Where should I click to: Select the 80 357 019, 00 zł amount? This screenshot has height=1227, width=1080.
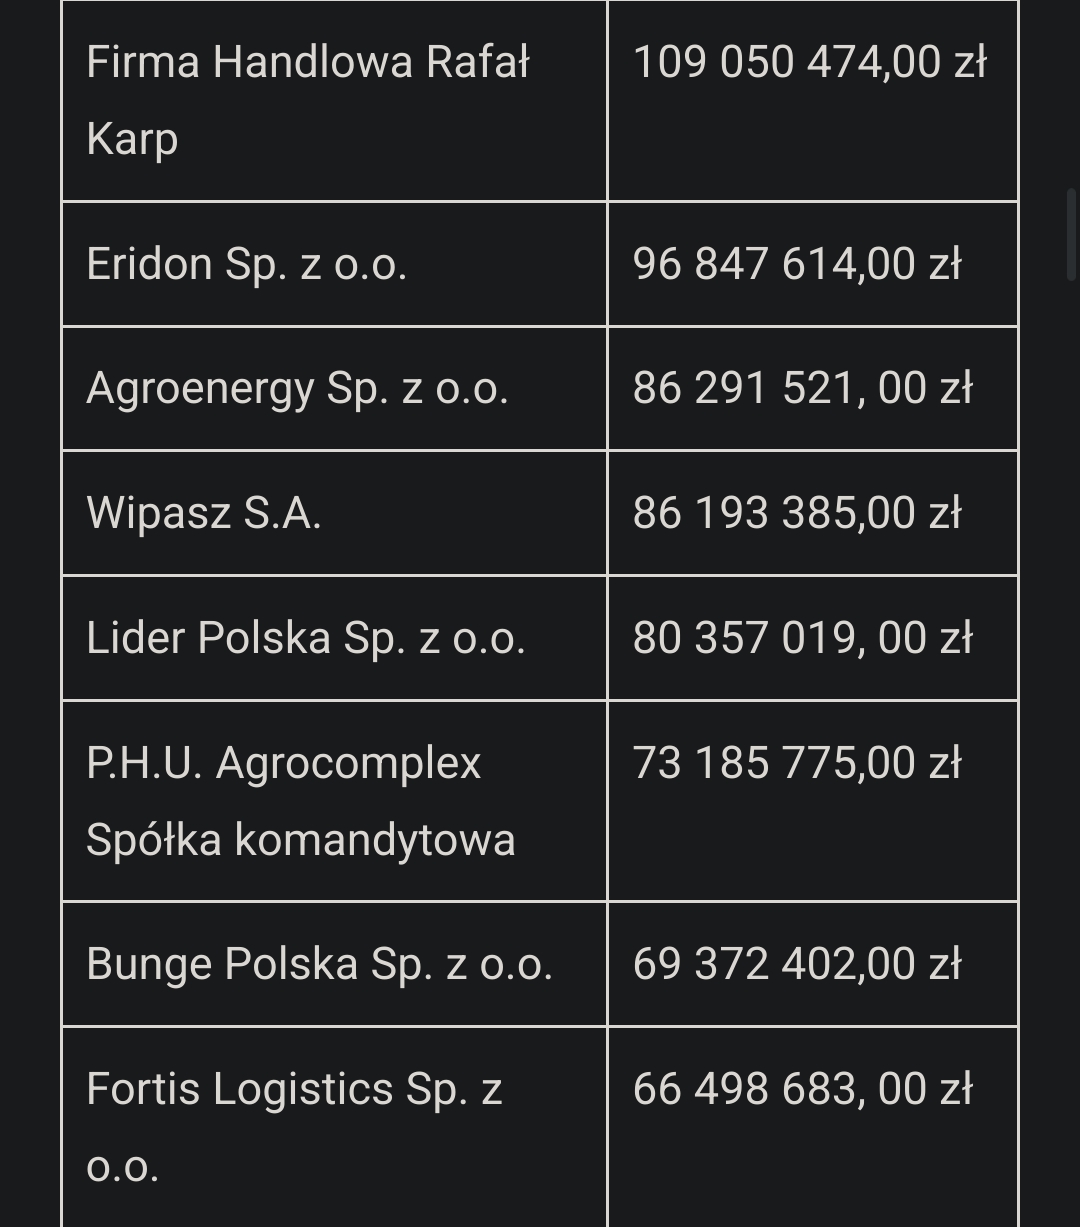[802, 638]
